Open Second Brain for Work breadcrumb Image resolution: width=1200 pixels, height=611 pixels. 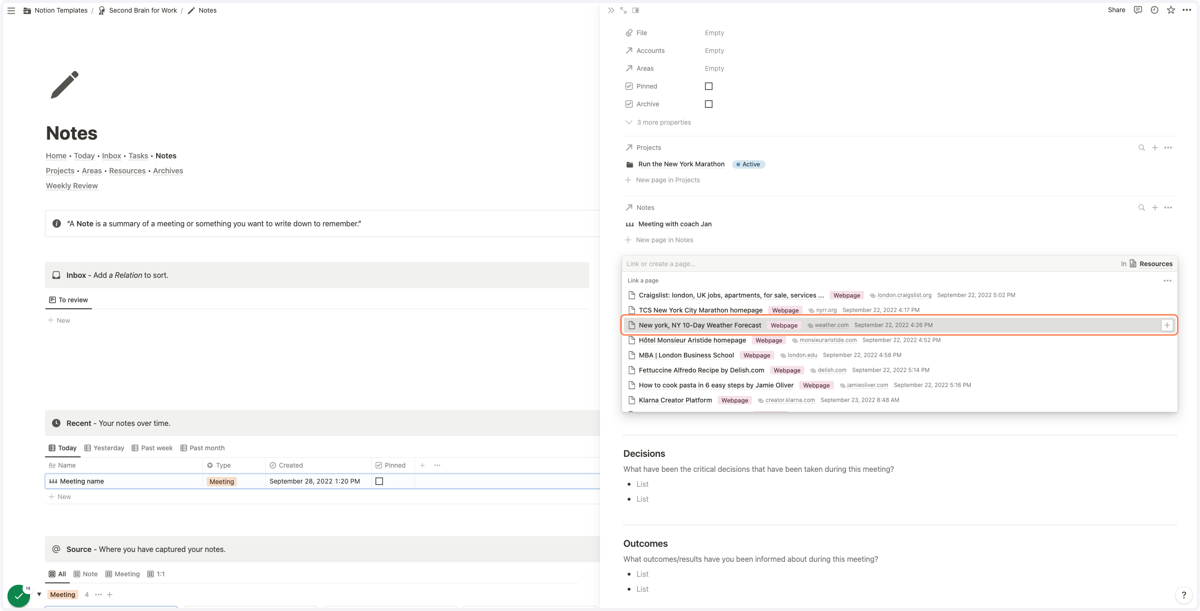[137, 10]
